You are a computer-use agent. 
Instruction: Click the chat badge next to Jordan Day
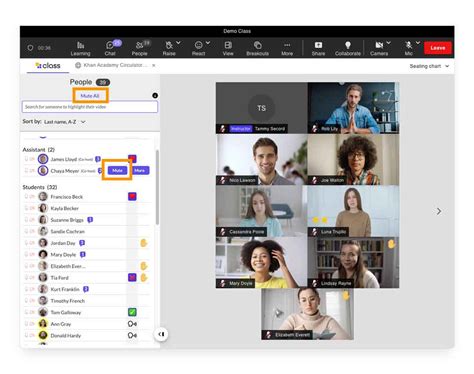(82, 243)
